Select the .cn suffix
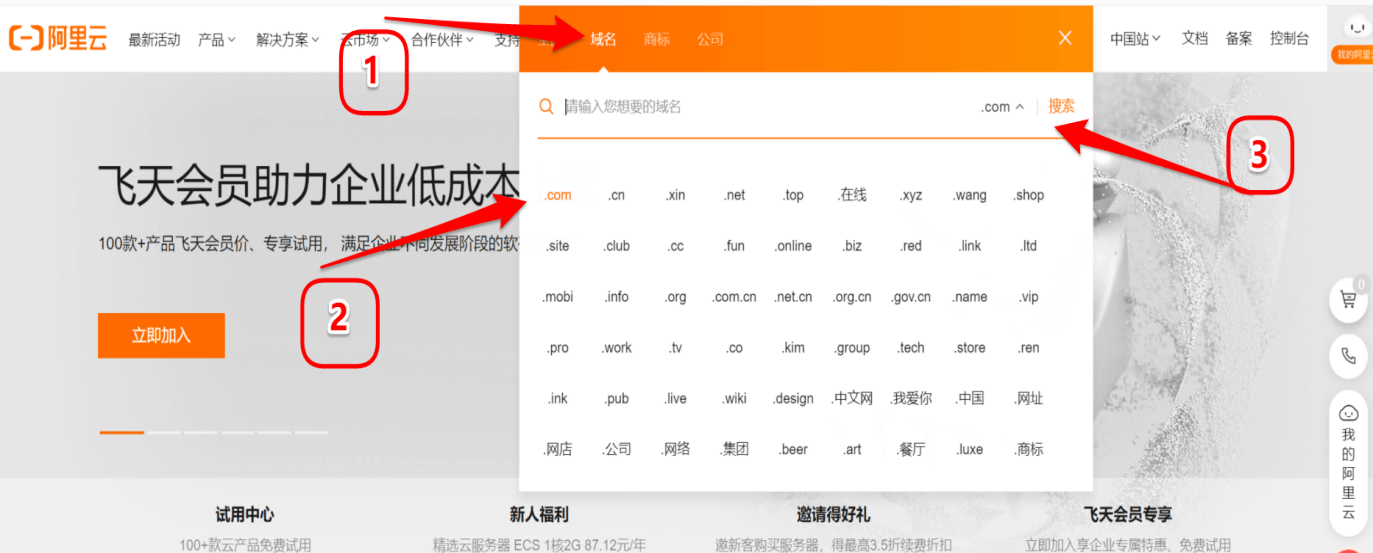Viewport: 1373px width, 553px height. [617, 195]
